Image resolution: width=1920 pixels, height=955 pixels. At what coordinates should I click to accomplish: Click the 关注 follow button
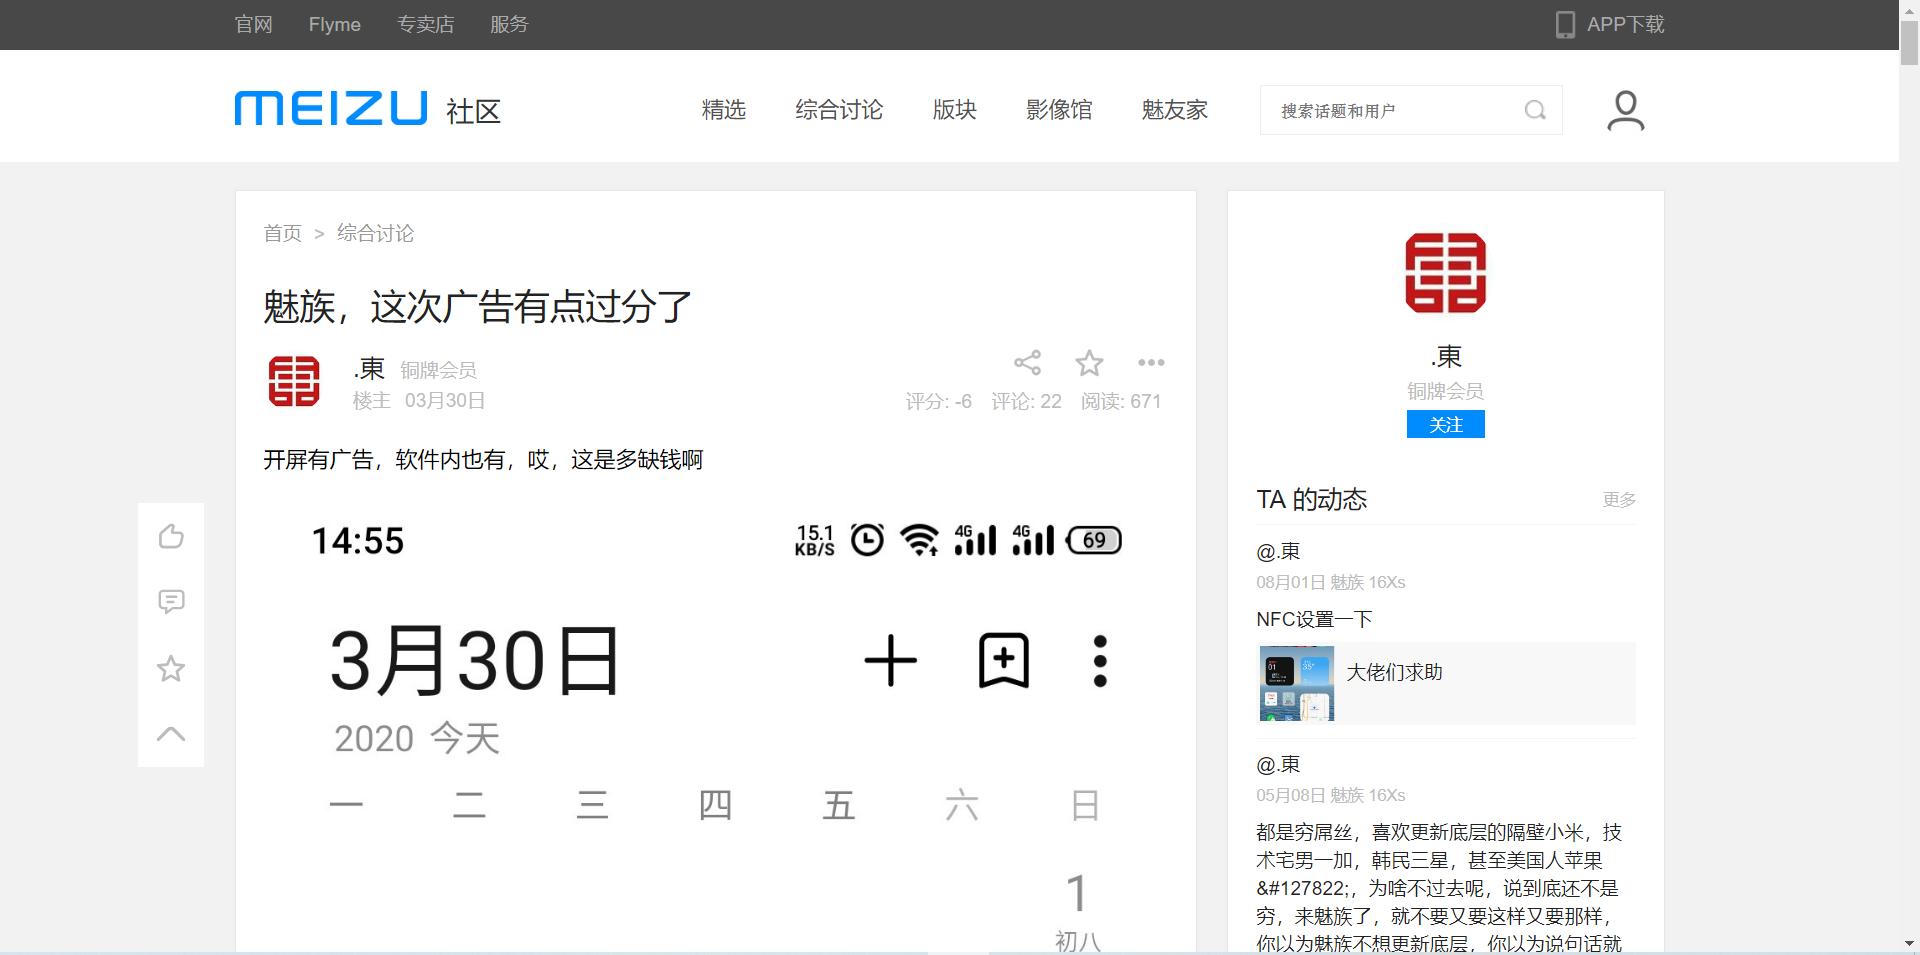point(1445,424)
